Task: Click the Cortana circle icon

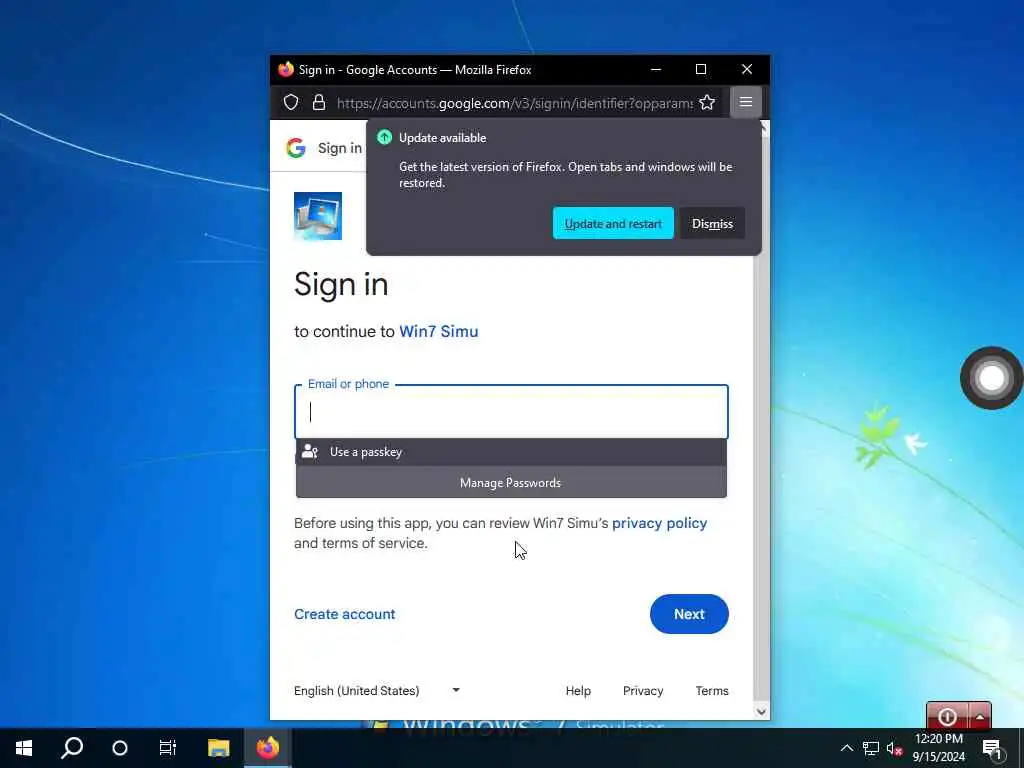Action: 120,748
